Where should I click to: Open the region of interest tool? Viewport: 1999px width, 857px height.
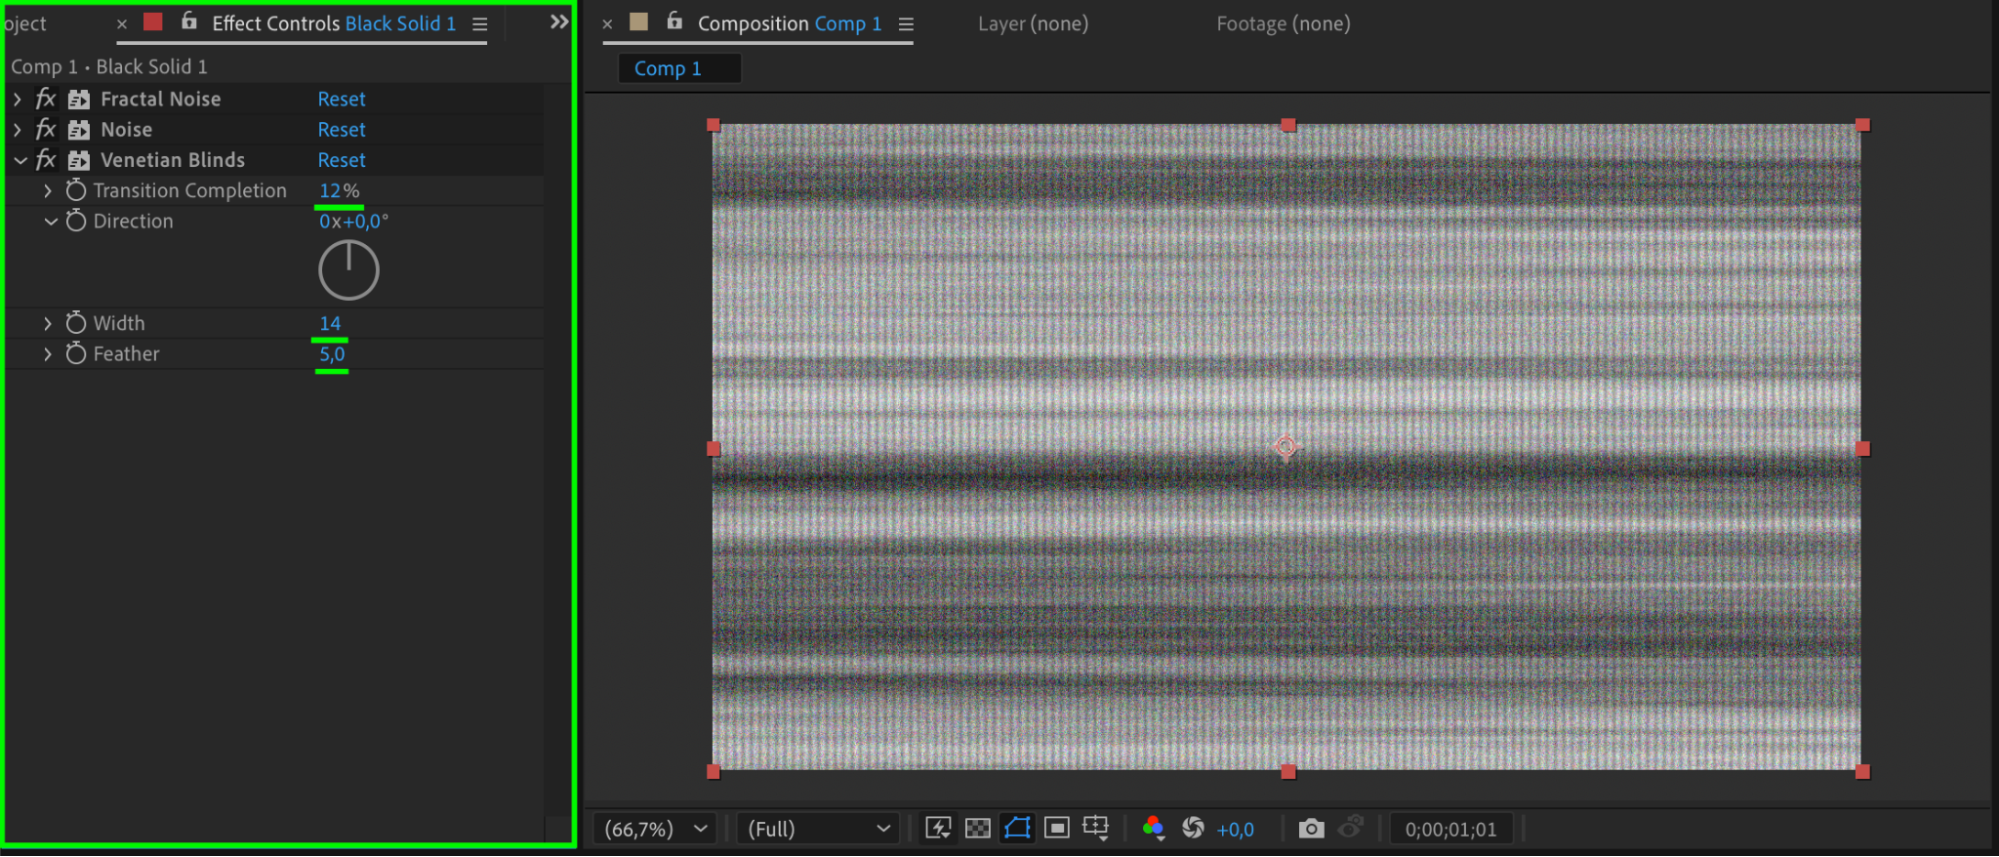1057,828
